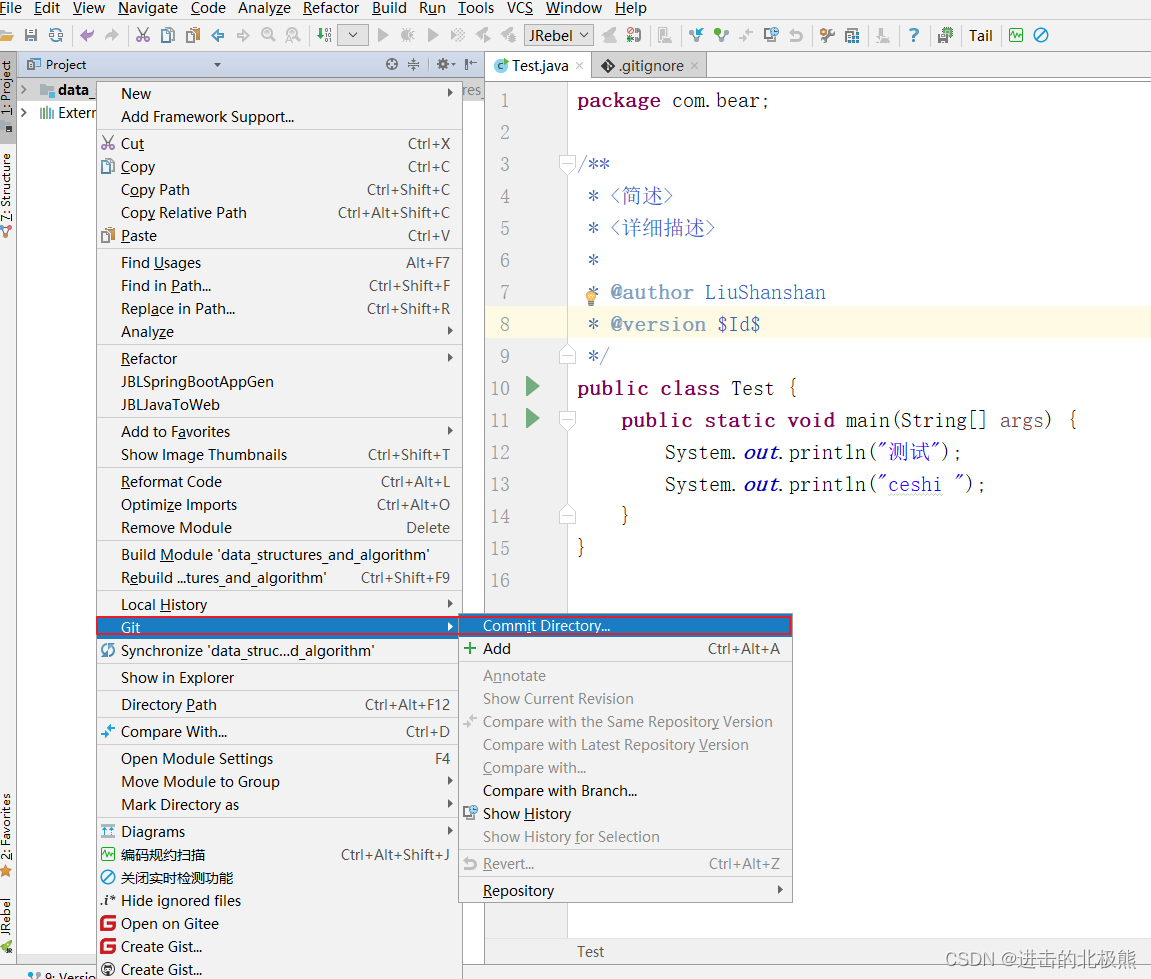Click the Show History clock toolbar icon

(771, 35)
